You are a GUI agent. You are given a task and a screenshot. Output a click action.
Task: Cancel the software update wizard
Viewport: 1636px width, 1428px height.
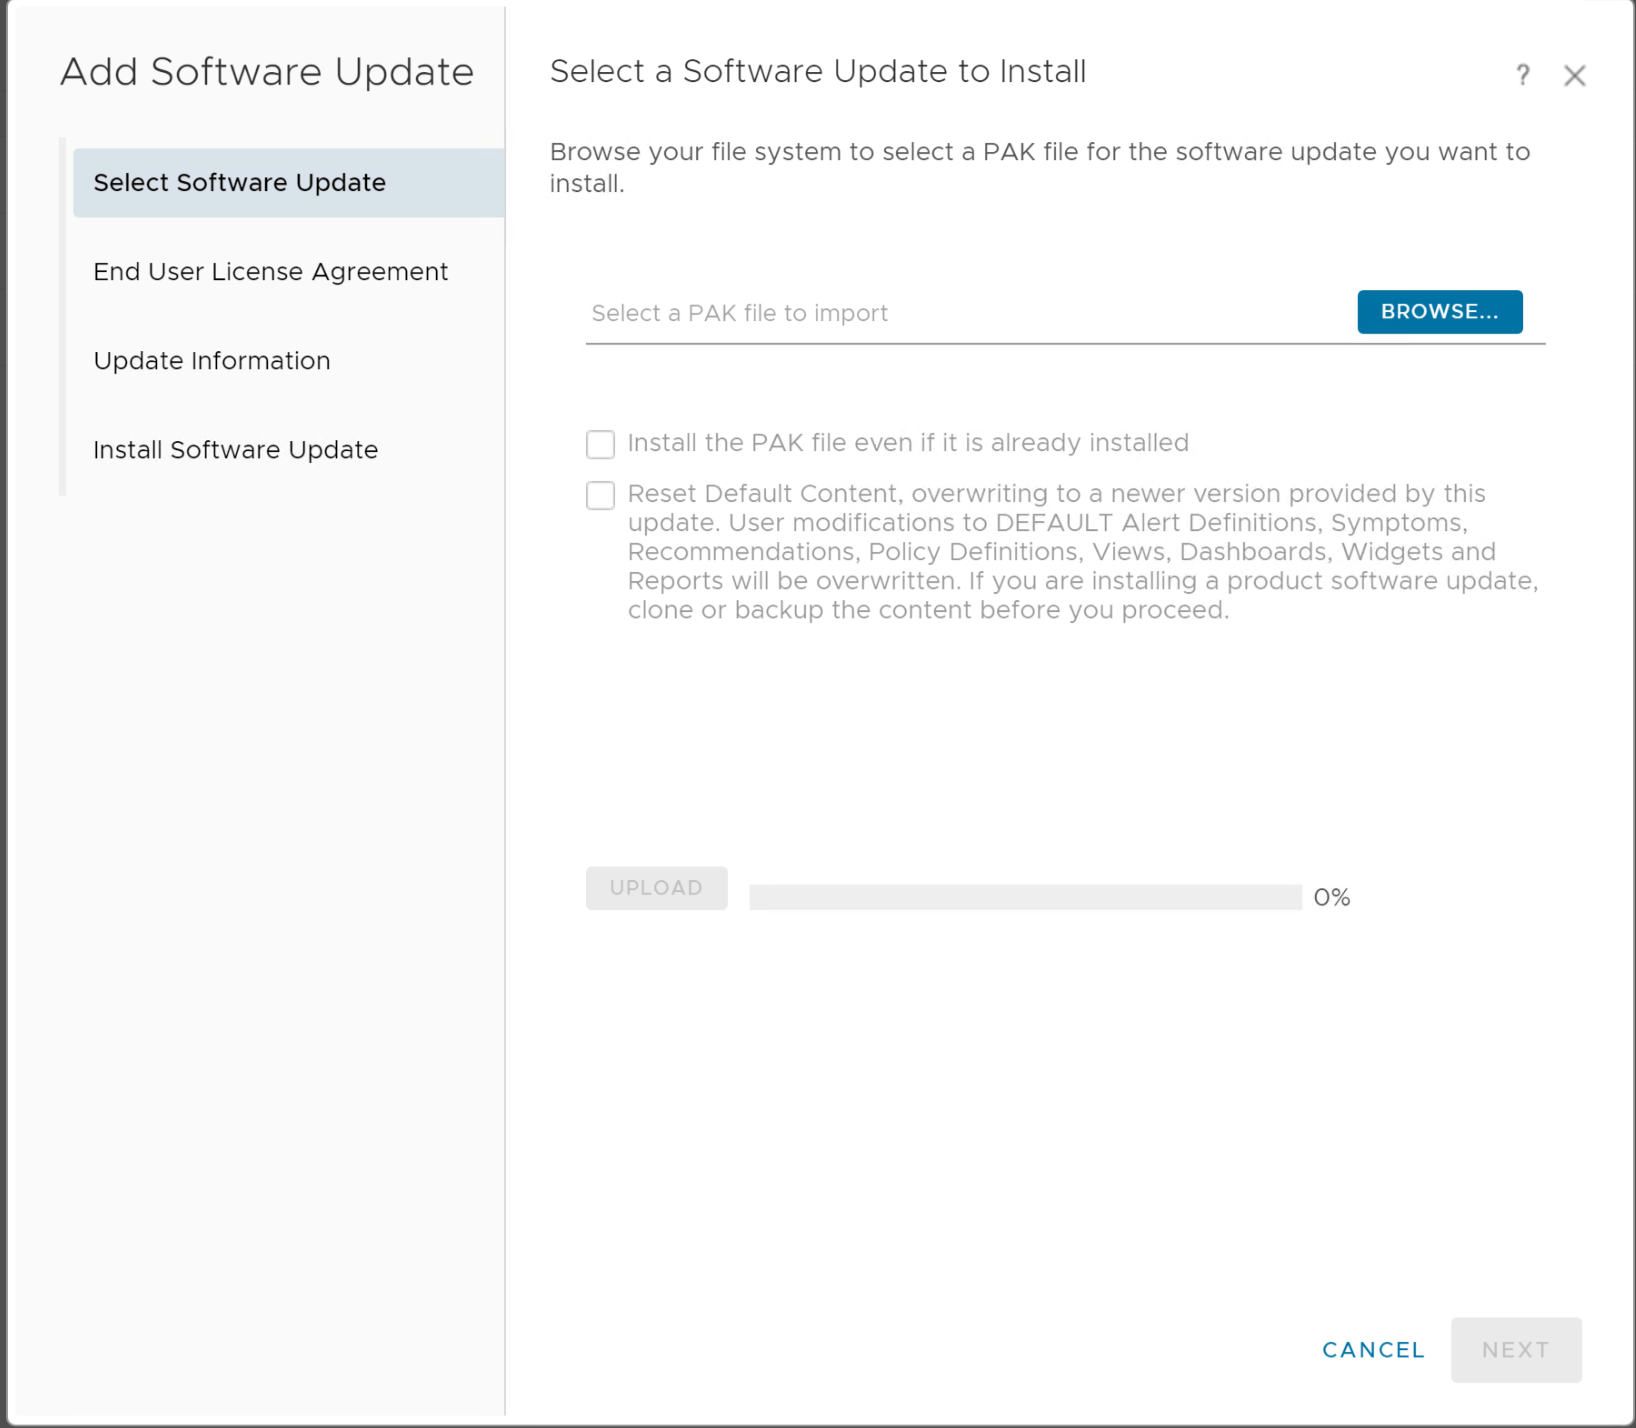[1372, 1350]
